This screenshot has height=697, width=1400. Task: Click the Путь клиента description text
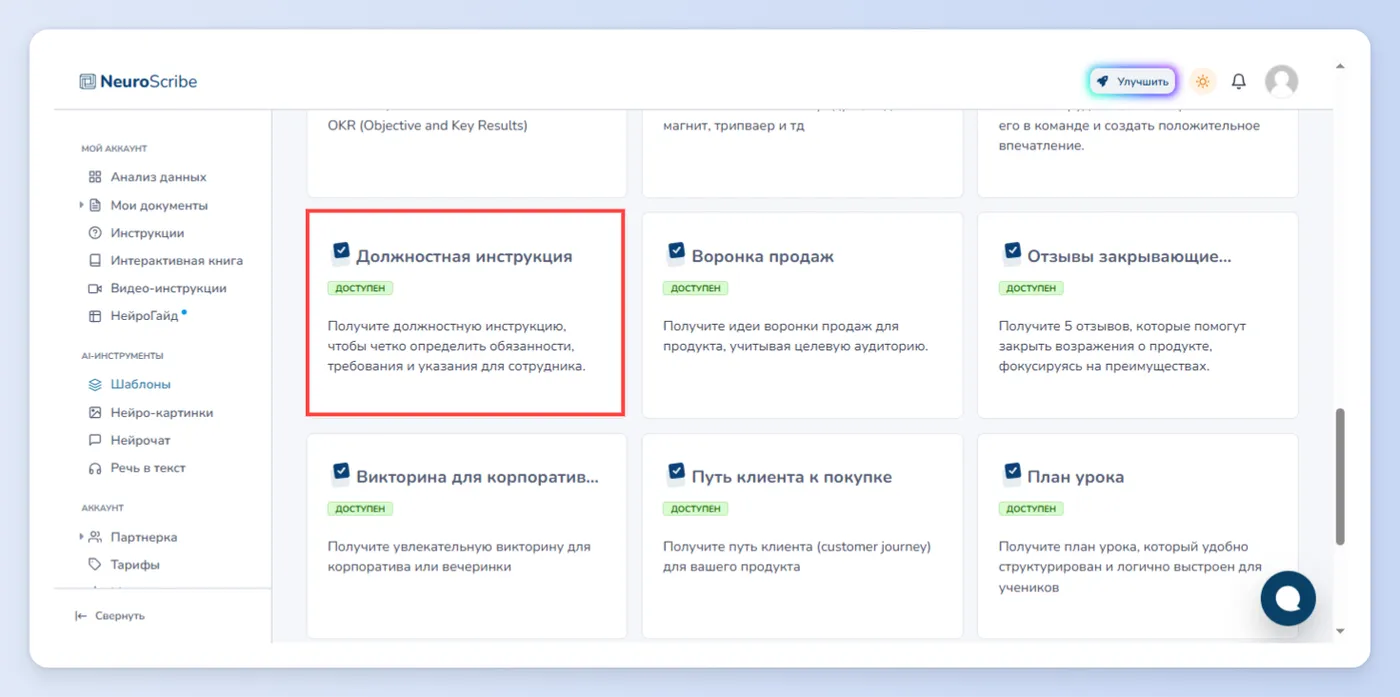coord(797,557)
